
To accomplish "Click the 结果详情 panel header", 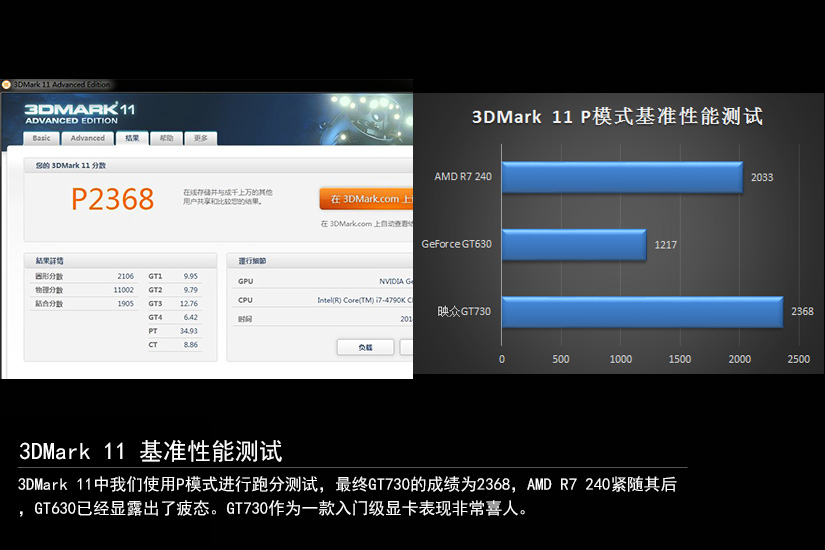I will click(120, 261).
